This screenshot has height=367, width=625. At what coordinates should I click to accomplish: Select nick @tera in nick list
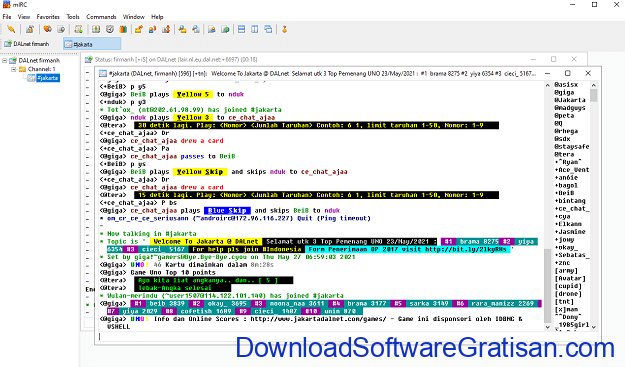[x=564, y=154]
